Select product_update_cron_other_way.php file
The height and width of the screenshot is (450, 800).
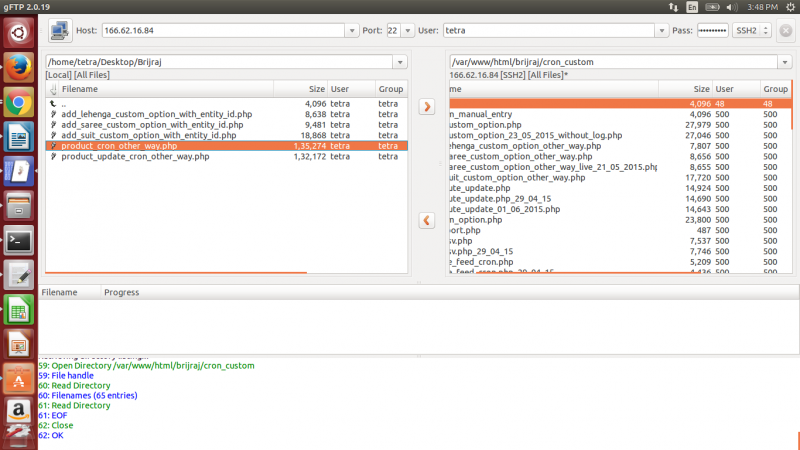227,157
